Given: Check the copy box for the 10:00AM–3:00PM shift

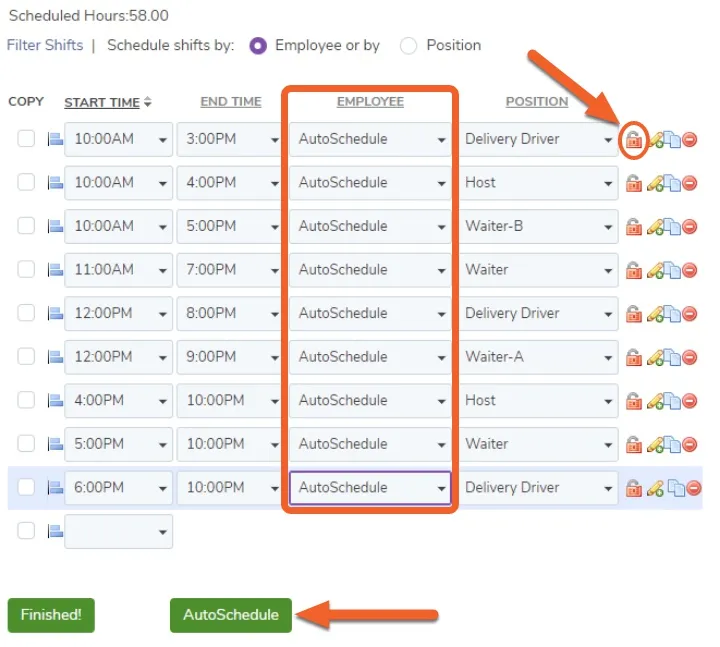Looking at the screenshot, I should pos(26,138).
